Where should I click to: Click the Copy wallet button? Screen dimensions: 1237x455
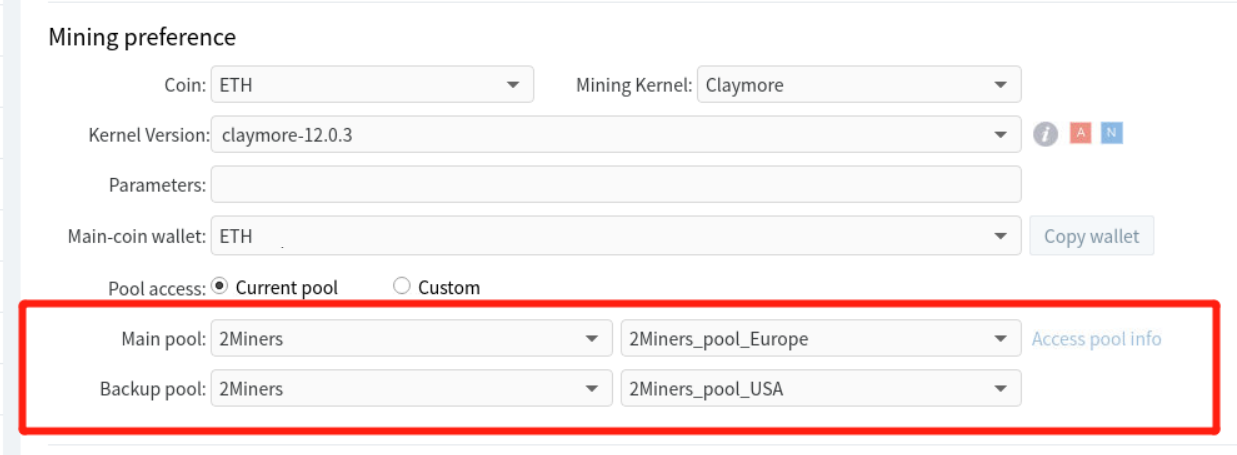click(1091, 236)
